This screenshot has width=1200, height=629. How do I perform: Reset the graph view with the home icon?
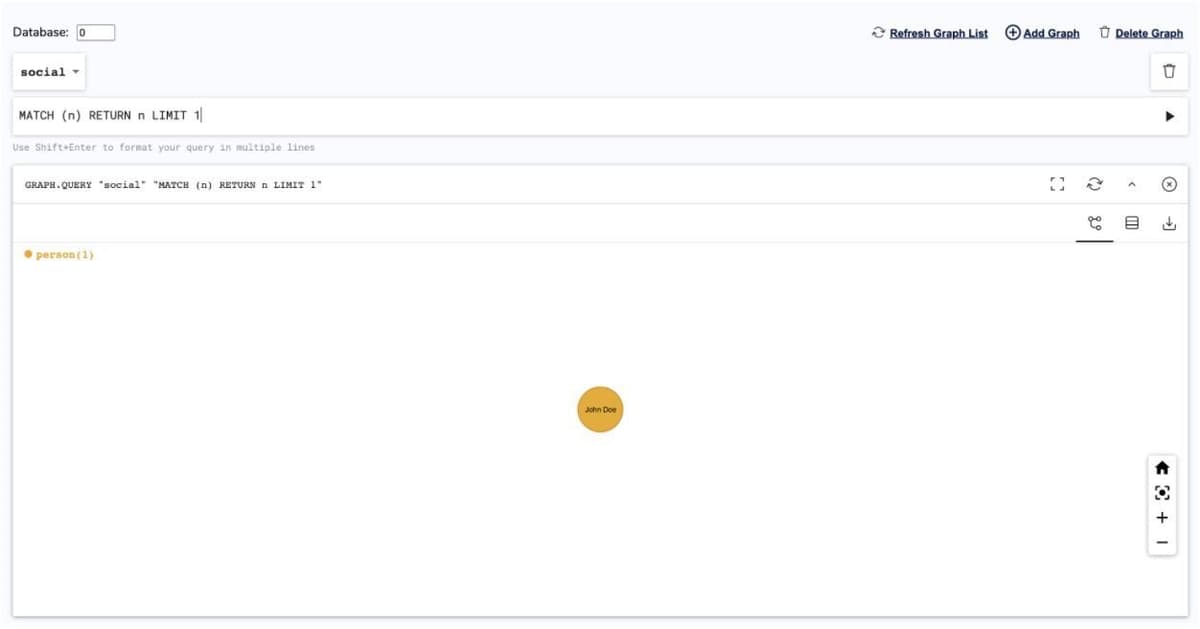1161,468
